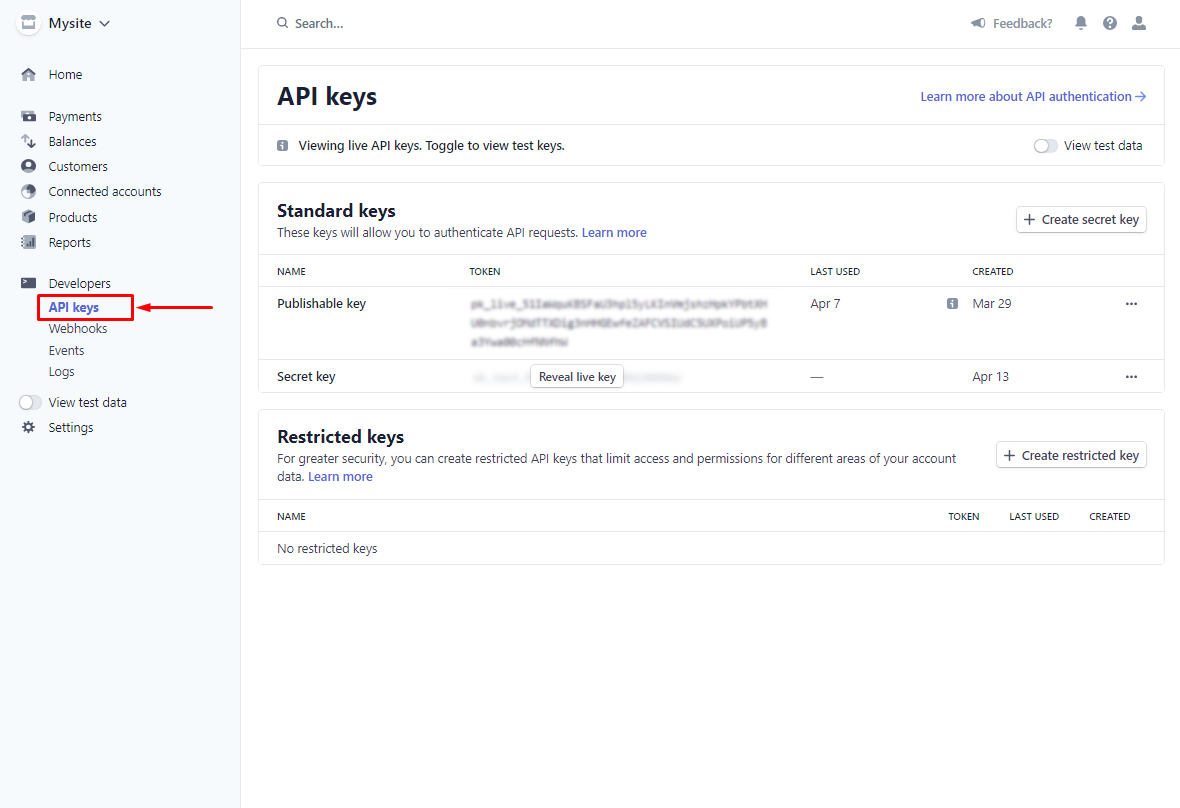Click the Connected accounts icon
Screen dimensions: 1180x808
[x=28, y=191]
